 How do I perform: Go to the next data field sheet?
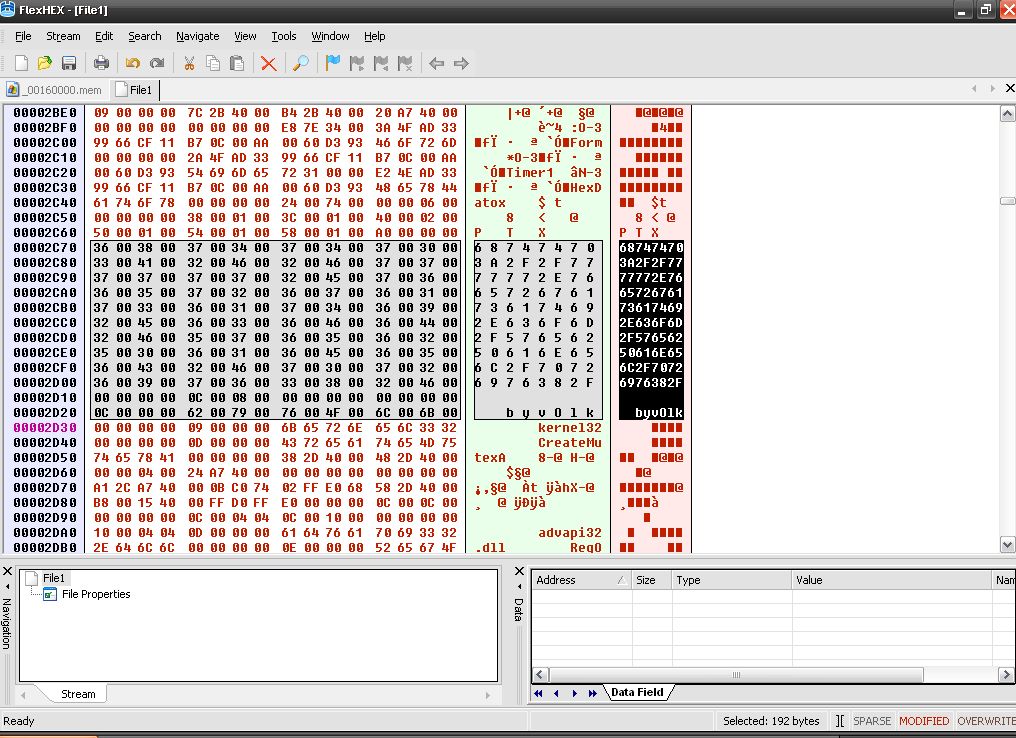coord(575,693)
